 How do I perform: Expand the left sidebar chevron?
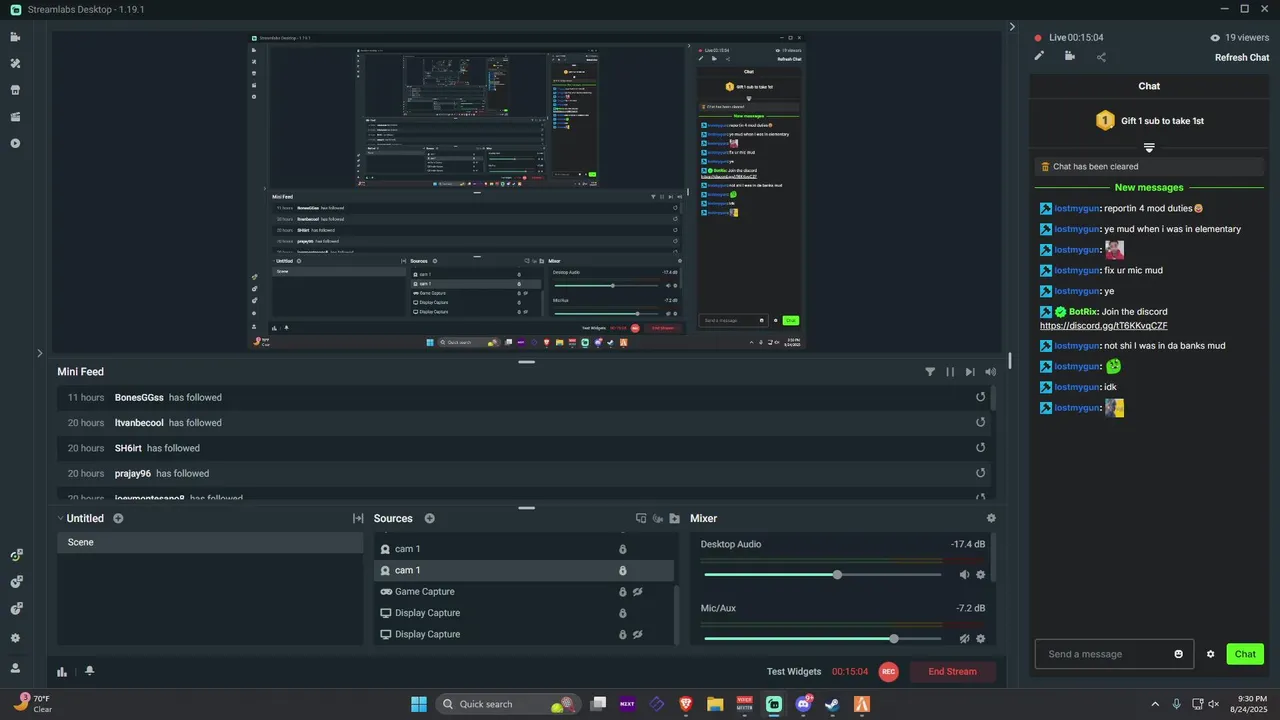pos(40,353)
